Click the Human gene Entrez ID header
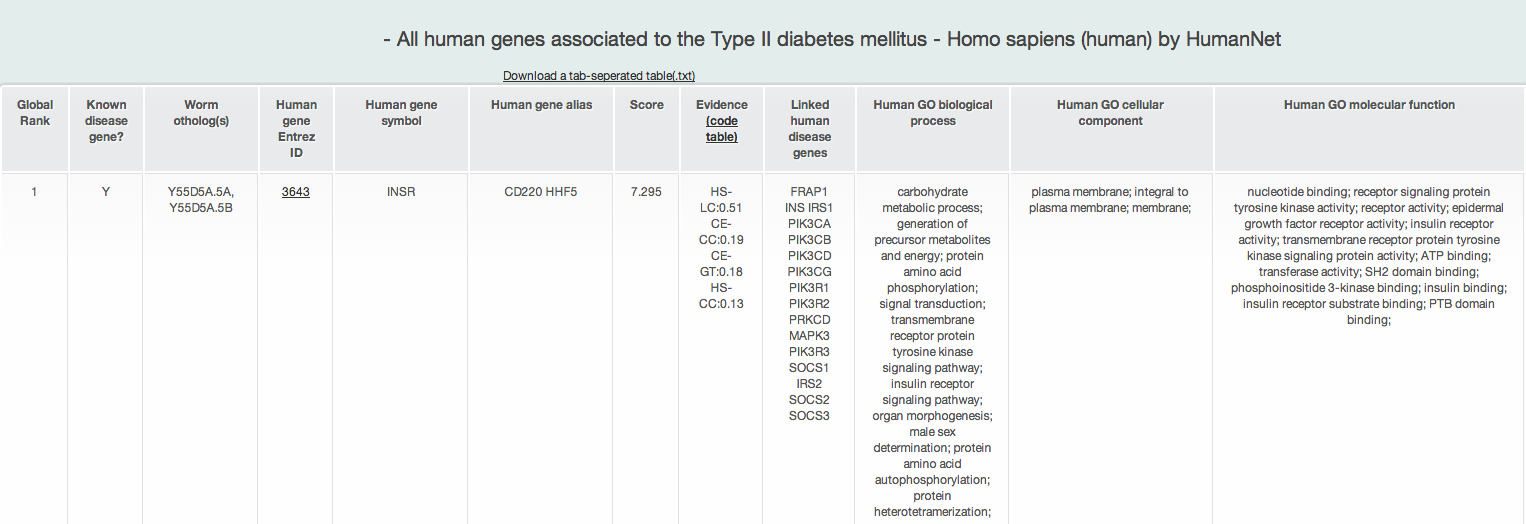This screenshot has width=1526, height=524. pos(296,129)
